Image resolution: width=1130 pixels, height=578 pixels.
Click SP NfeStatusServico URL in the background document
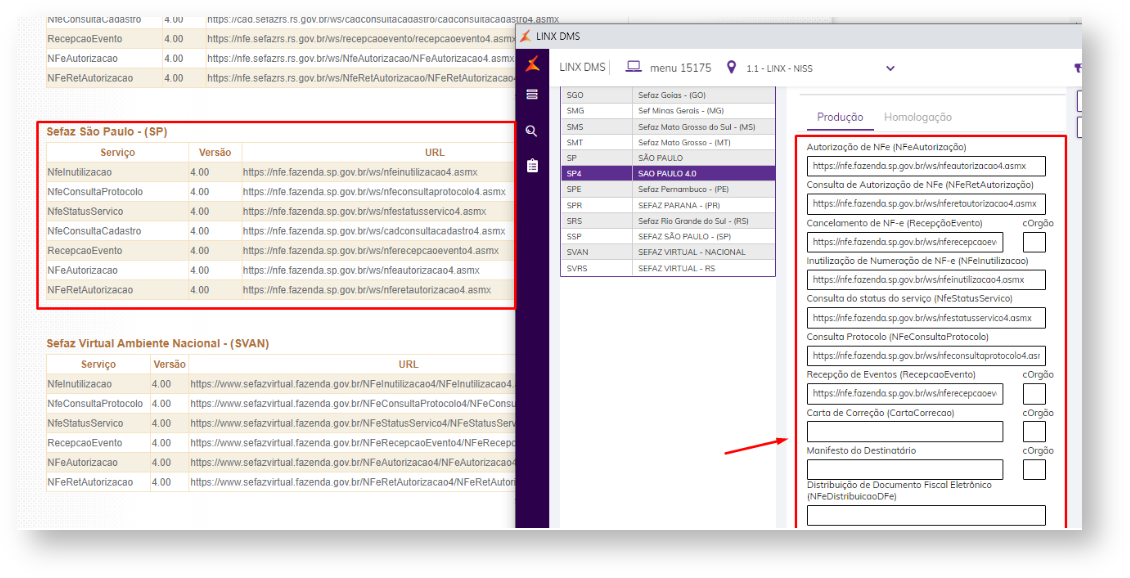pos(364,211)
